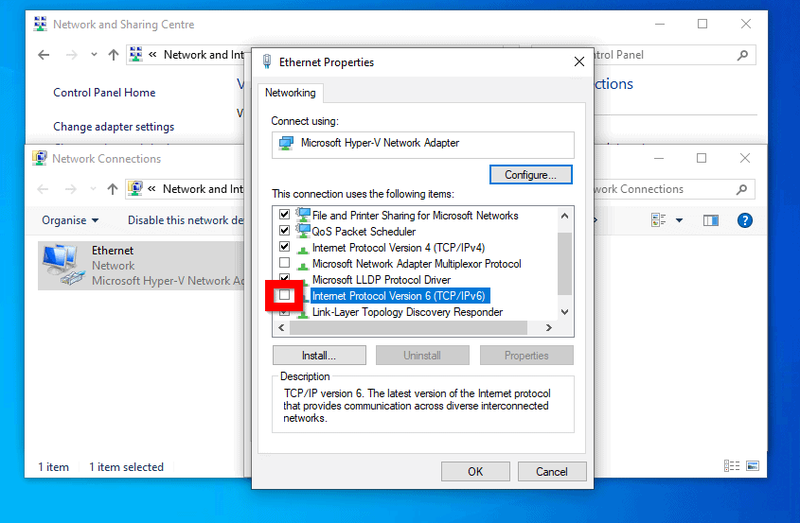The image size is (800, 523).
Task: Close the Ethernet Properties dialog
Action: point(579,62)
